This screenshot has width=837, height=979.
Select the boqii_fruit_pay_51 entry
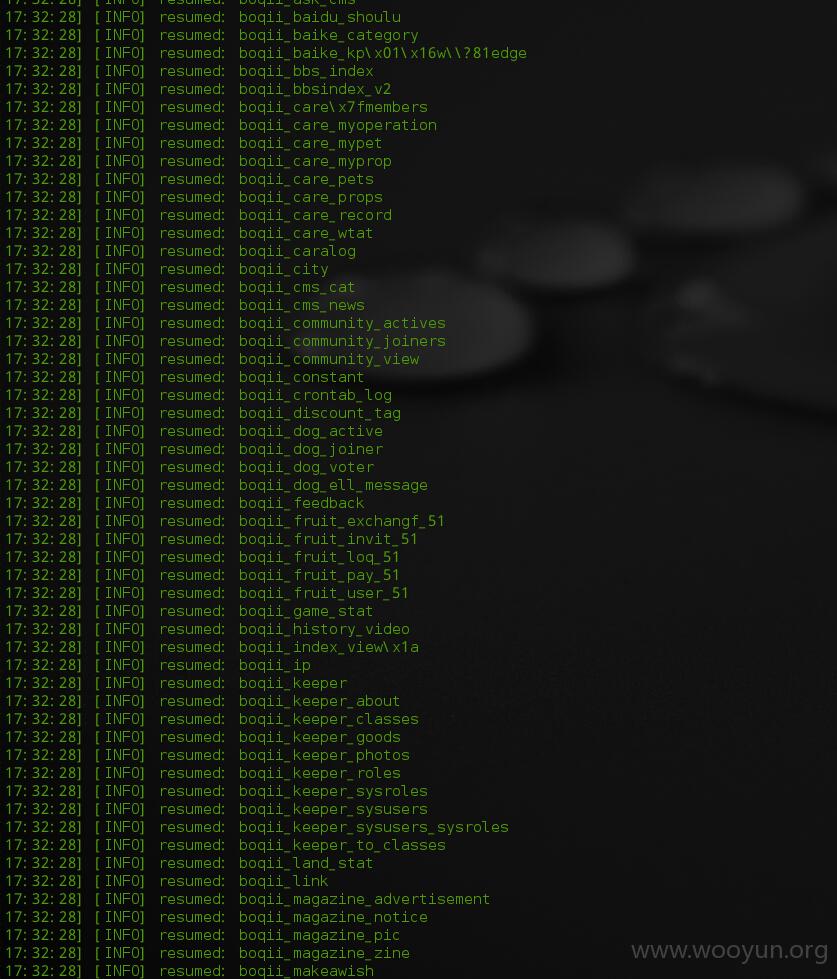(319, 575)
